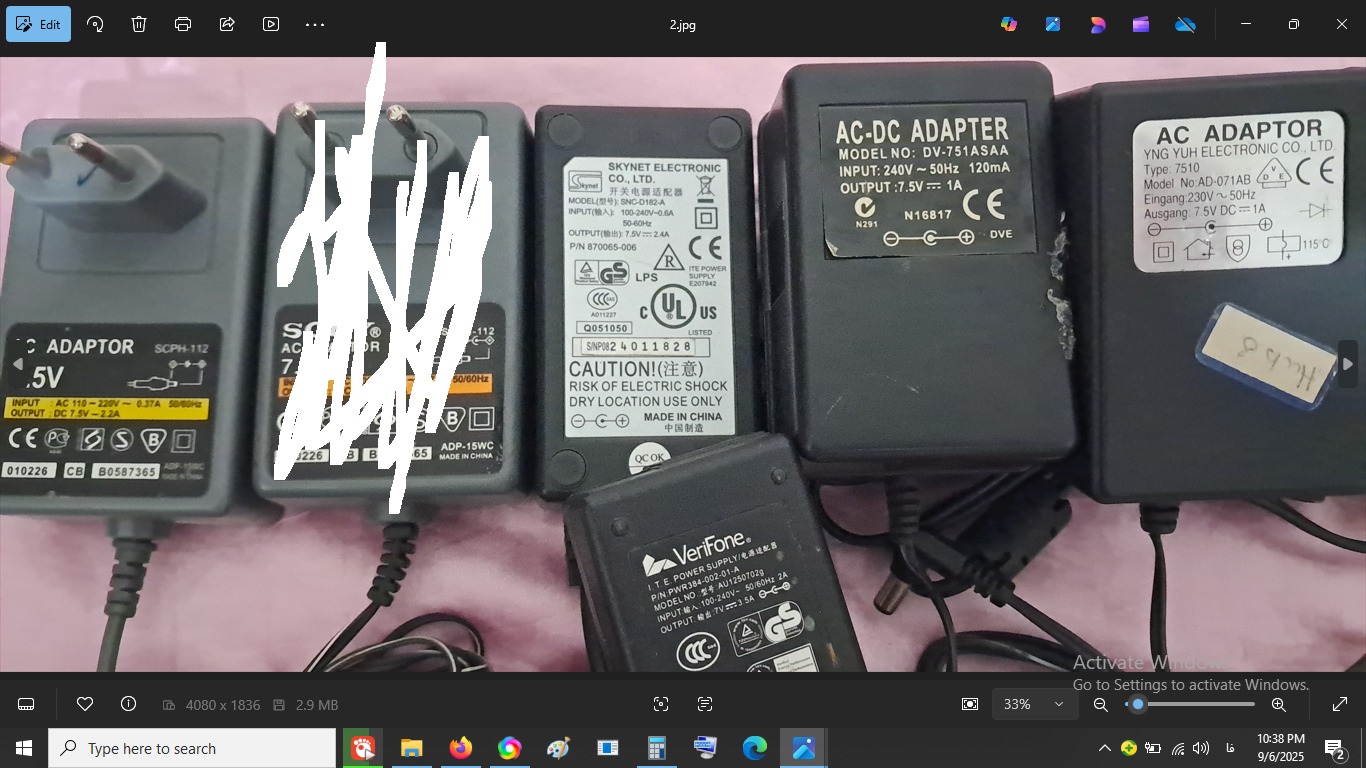Launch Designer from the blue image icon

[1053, 24]
